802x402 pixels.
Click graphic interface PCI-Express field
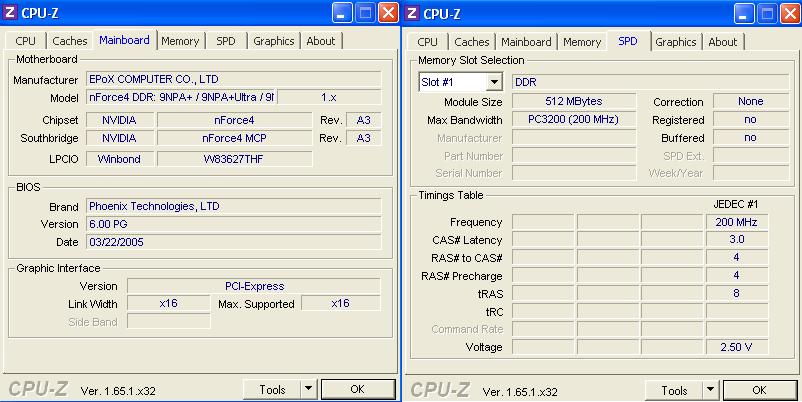(x=254, y=286)
